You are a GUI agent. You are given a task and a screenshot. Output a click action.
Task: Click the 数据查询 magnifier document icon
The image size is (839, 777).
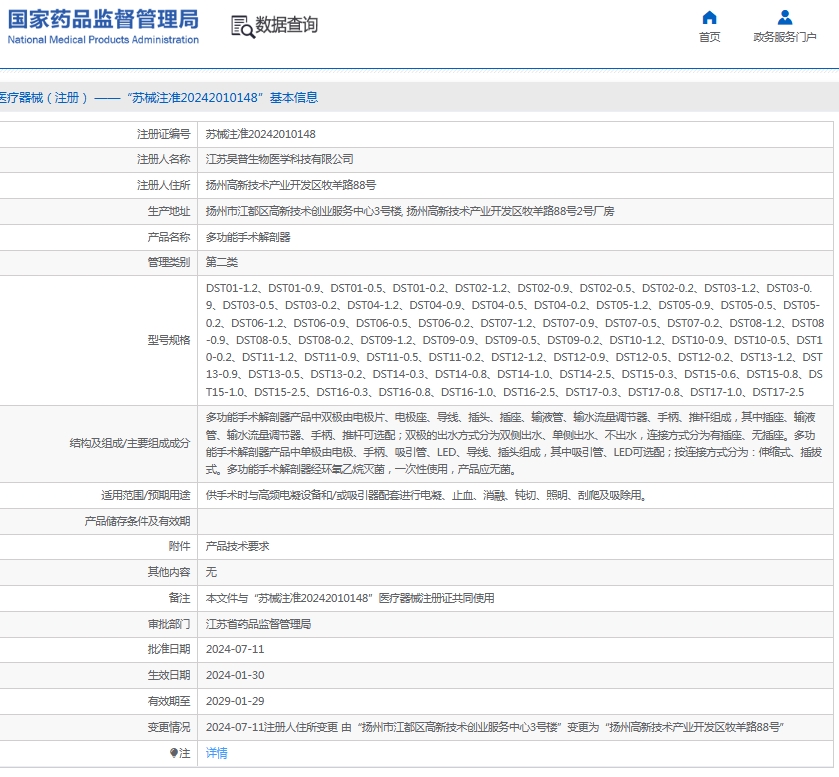(x=242, y=26)
